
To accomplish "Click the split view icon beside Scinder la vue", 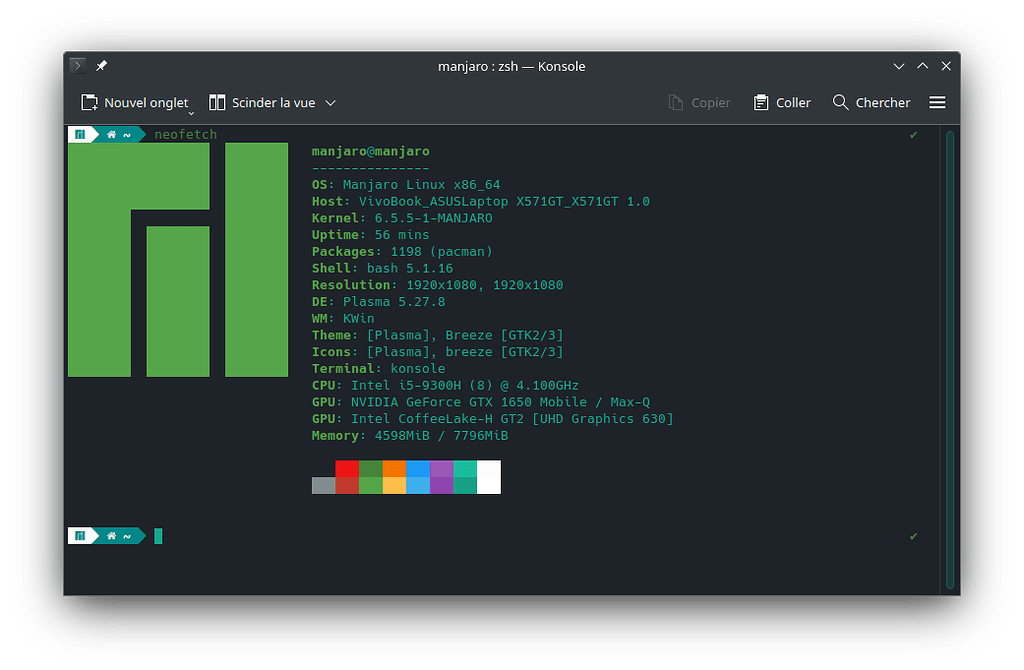I will (217, 102).
